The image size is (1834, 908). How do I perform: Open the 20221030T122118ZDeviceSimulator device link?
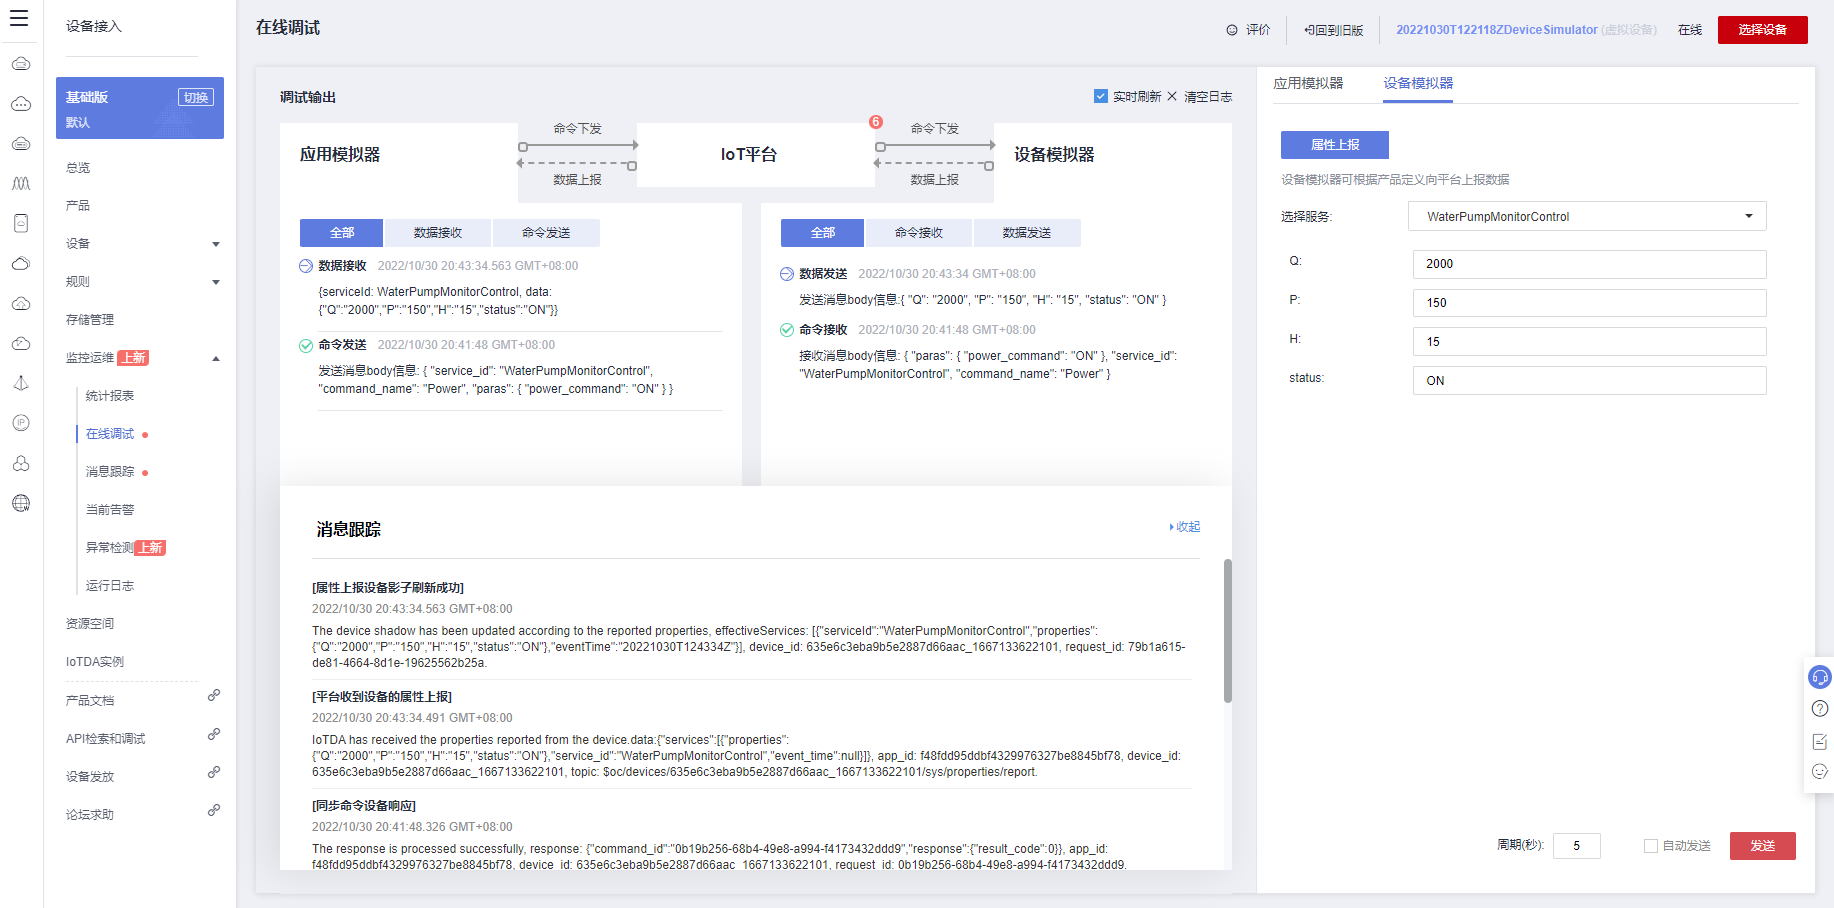(x=1497, y=30)
